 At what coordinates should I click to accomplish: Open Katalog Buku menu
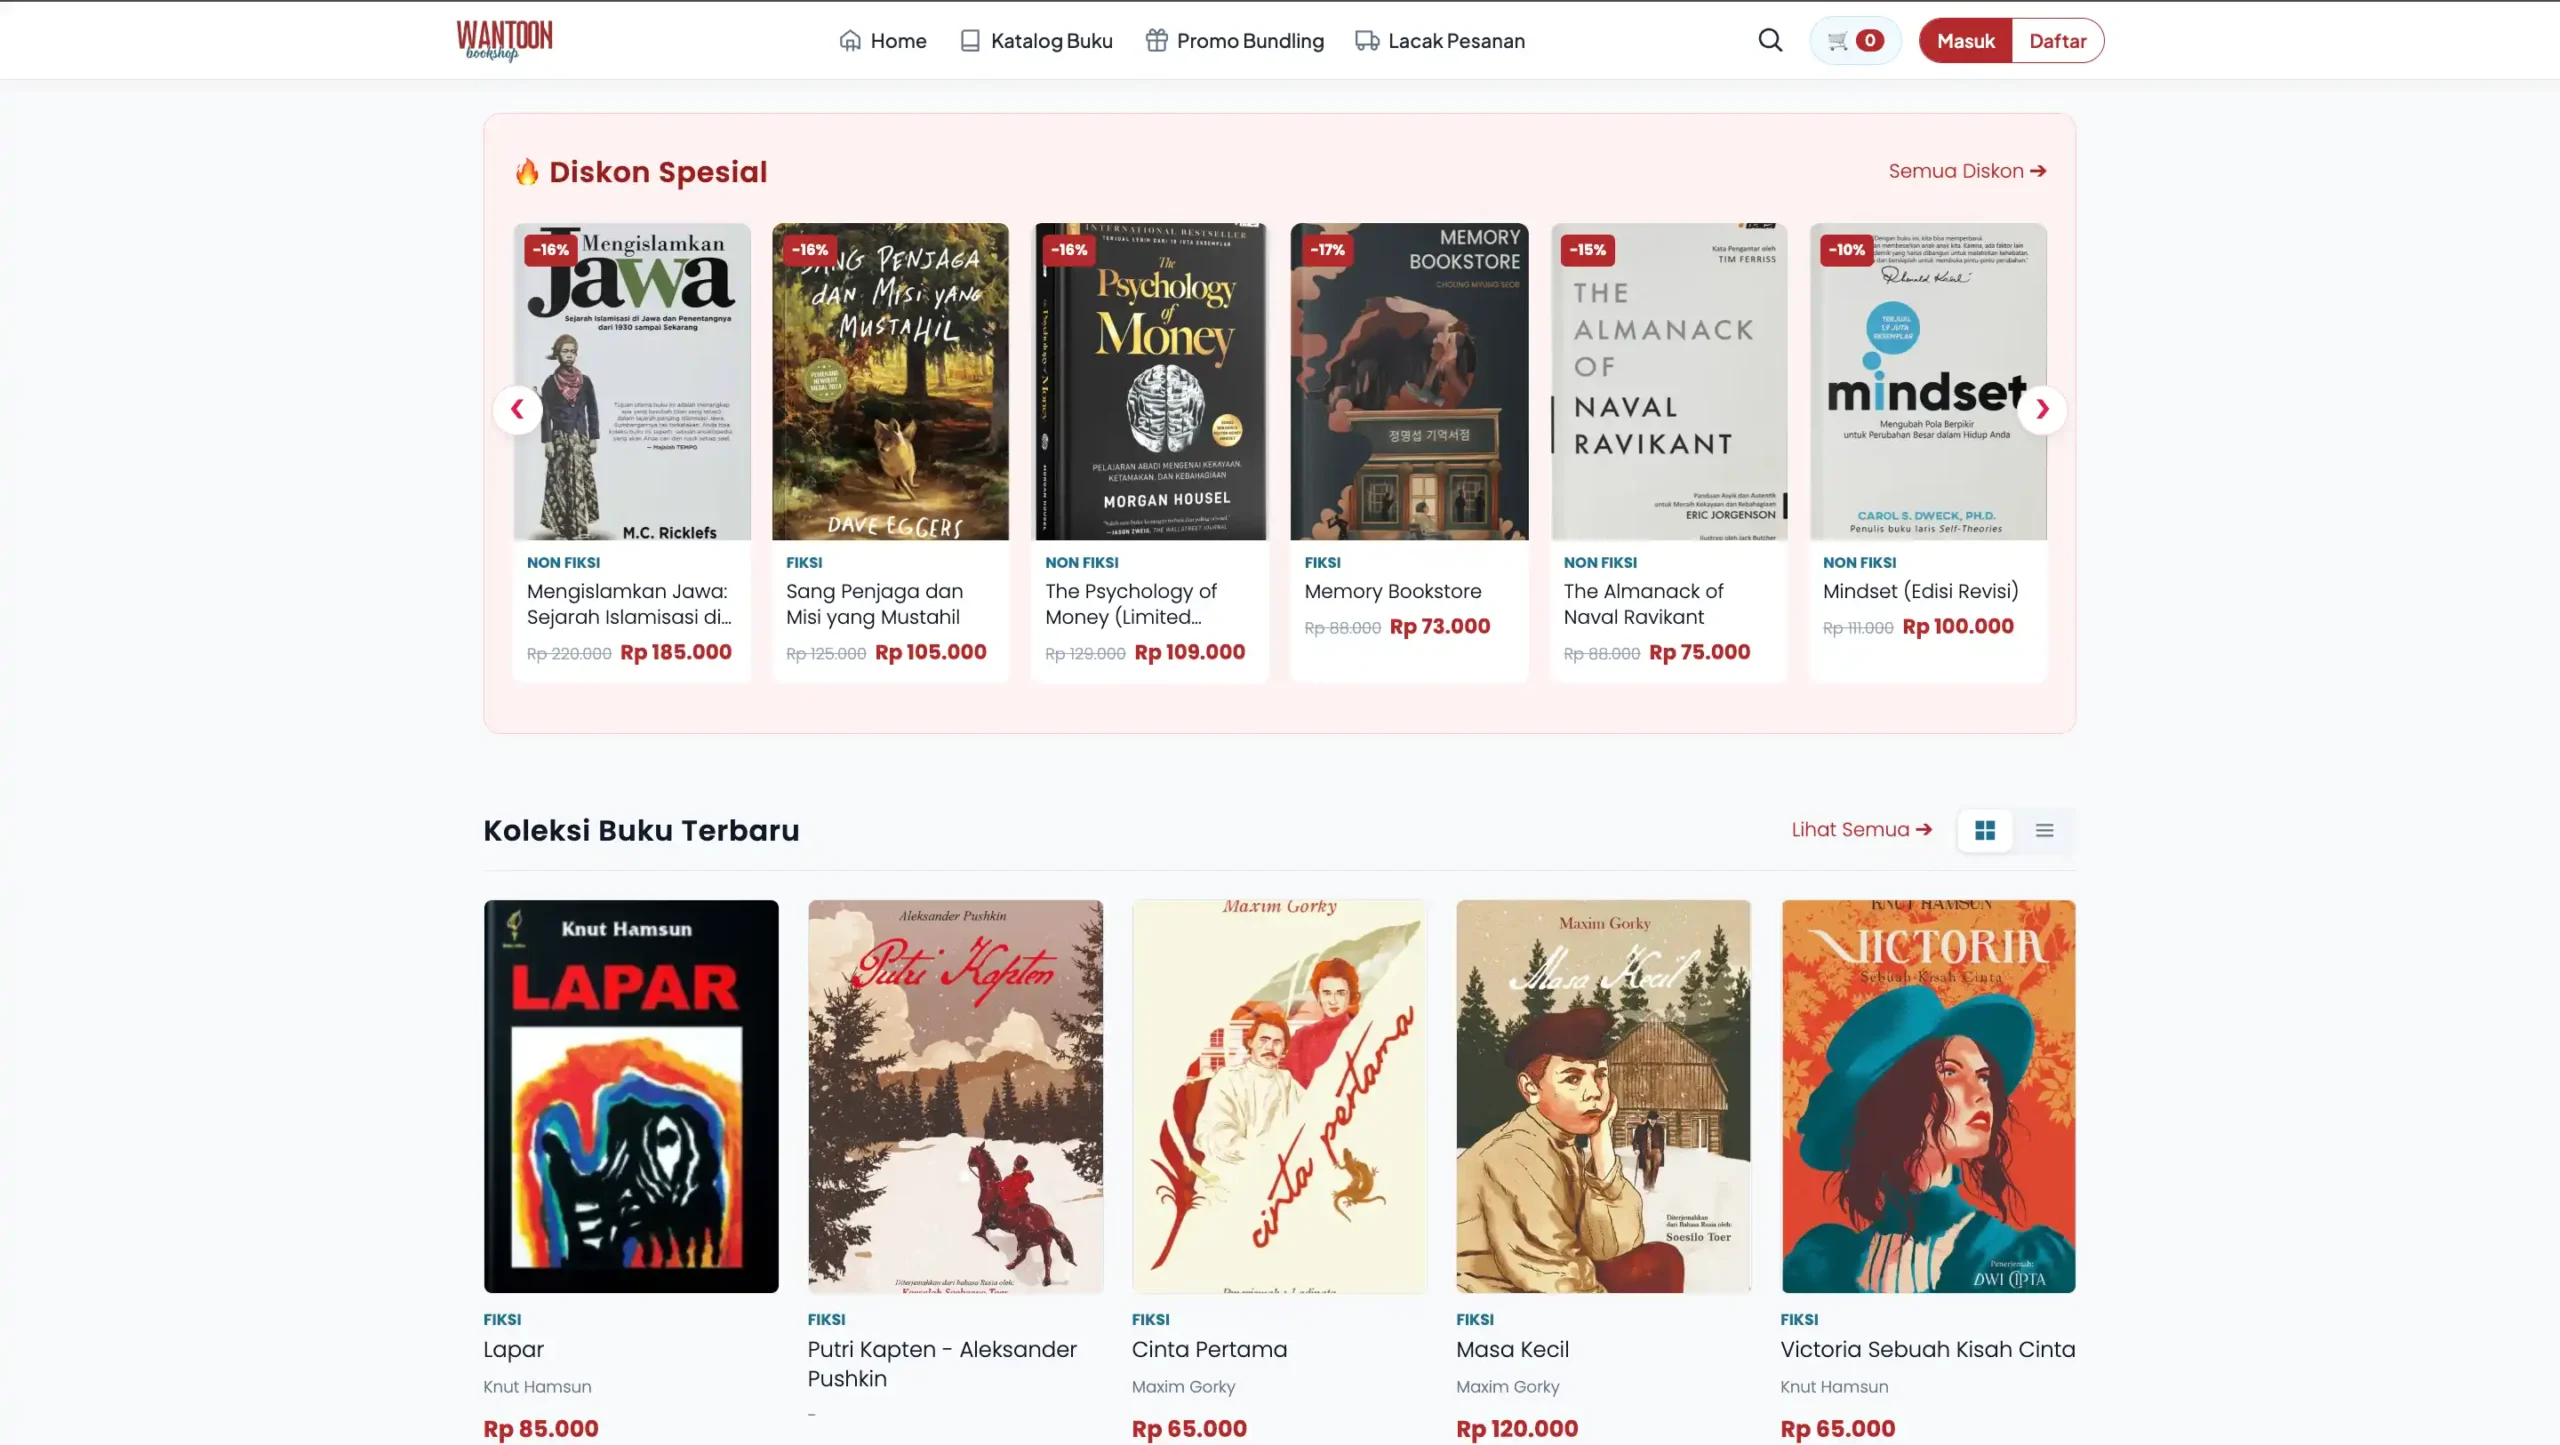tap(1036, 41)
